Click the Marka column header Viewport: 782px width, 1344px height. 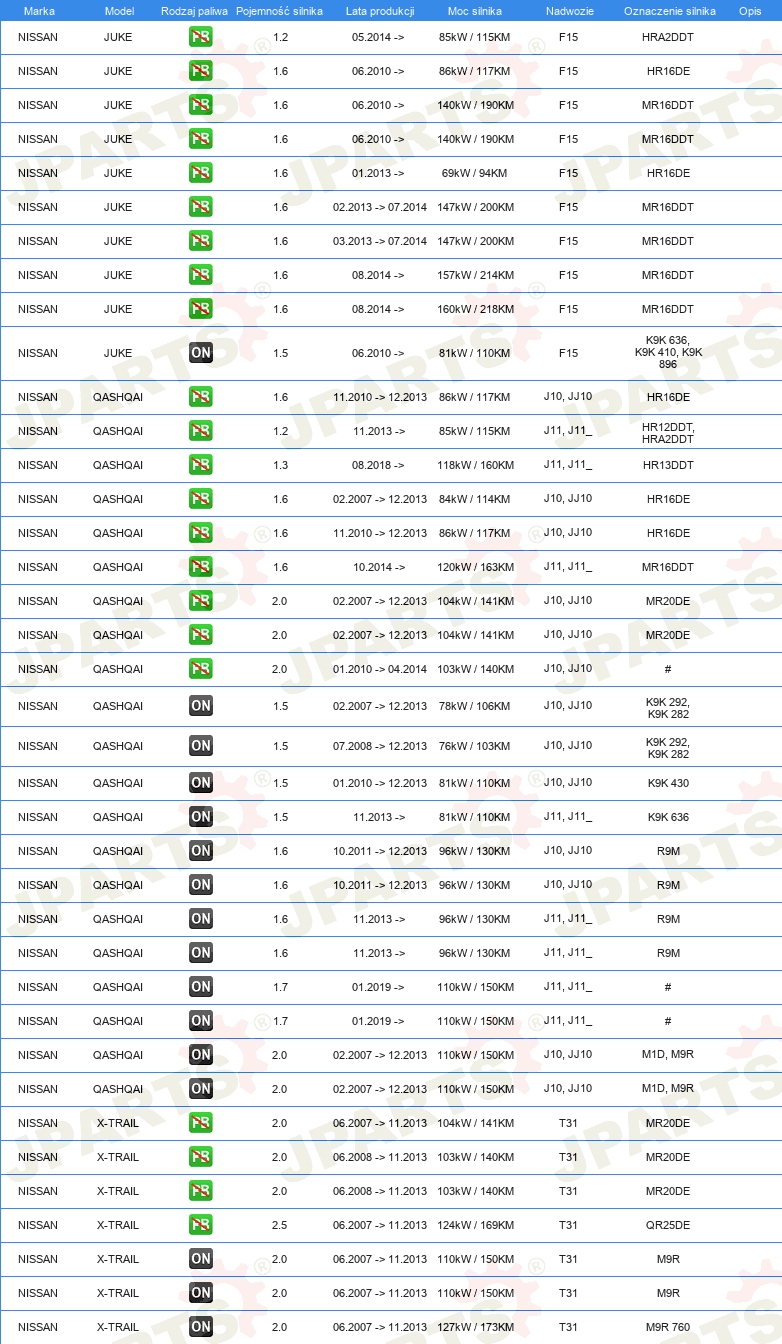point(39,10)
